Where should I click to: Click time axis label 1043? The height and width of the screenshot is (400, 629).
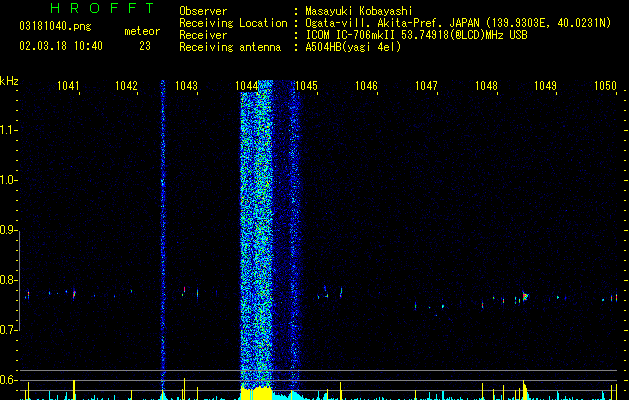pyautogui.click(x=187, y=86)
